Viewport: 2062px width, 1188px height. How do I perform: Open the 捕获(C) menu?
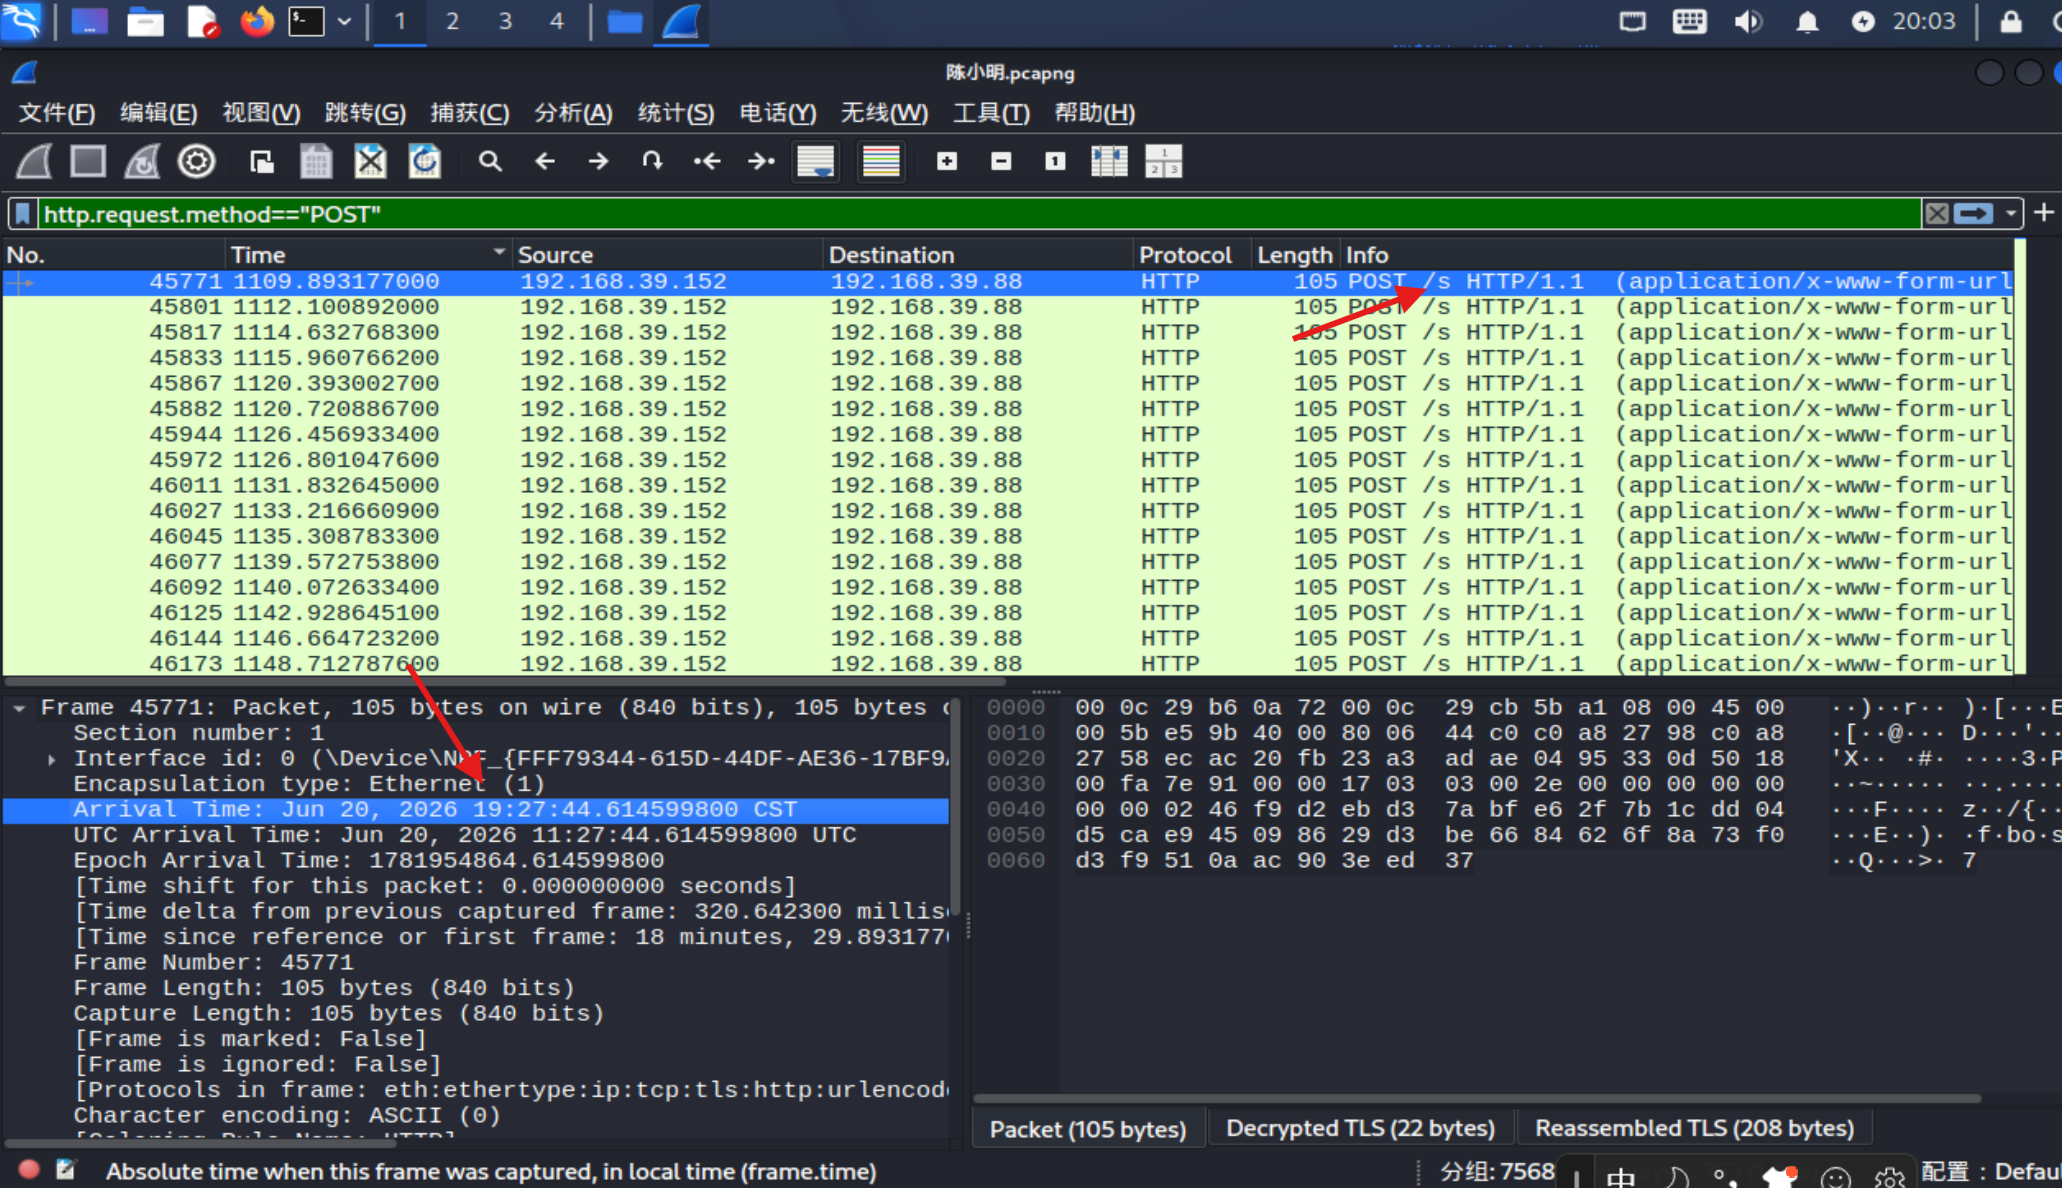(x=470, y=113)
